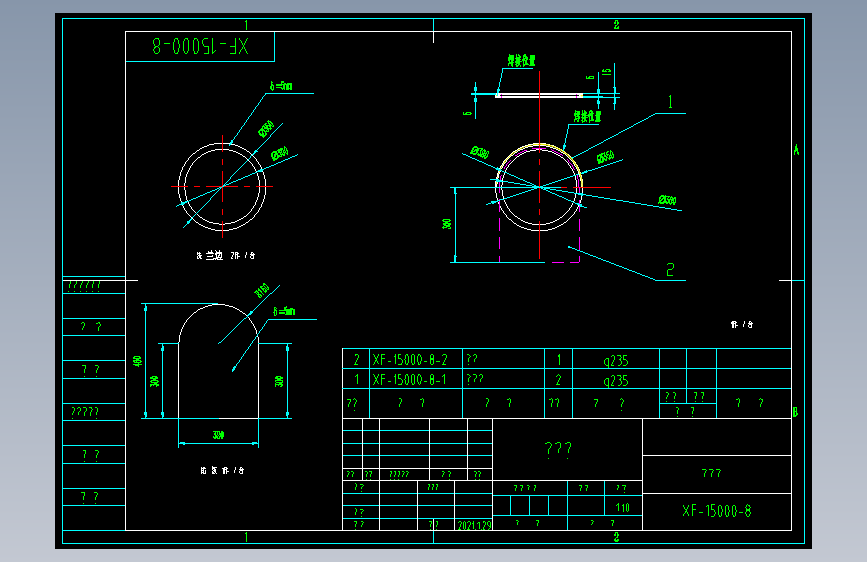Select the 400 overall height dimension
Viewport: 867px width, 562px height.
pos(138,361)
